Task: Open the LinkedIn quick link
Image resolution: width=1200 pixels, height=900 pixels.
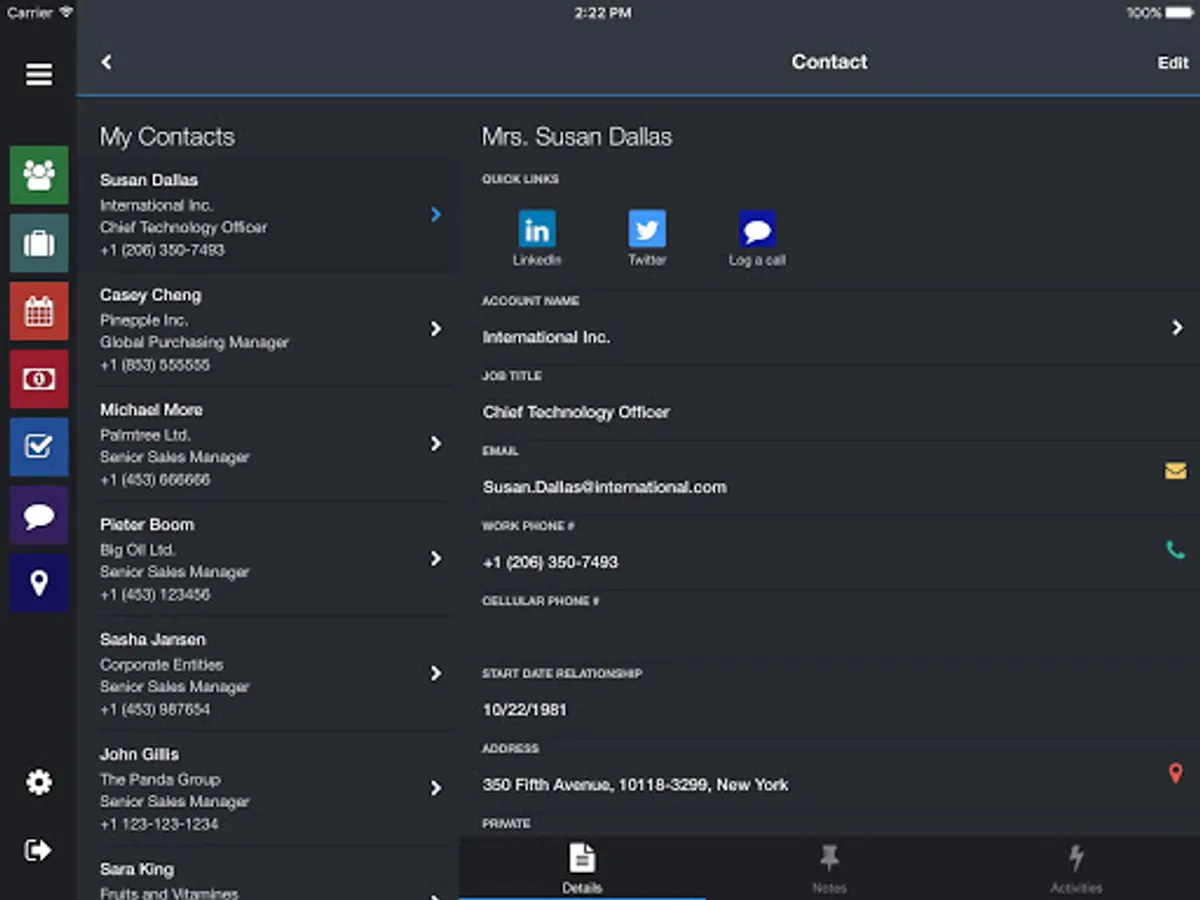Action: 537,229
